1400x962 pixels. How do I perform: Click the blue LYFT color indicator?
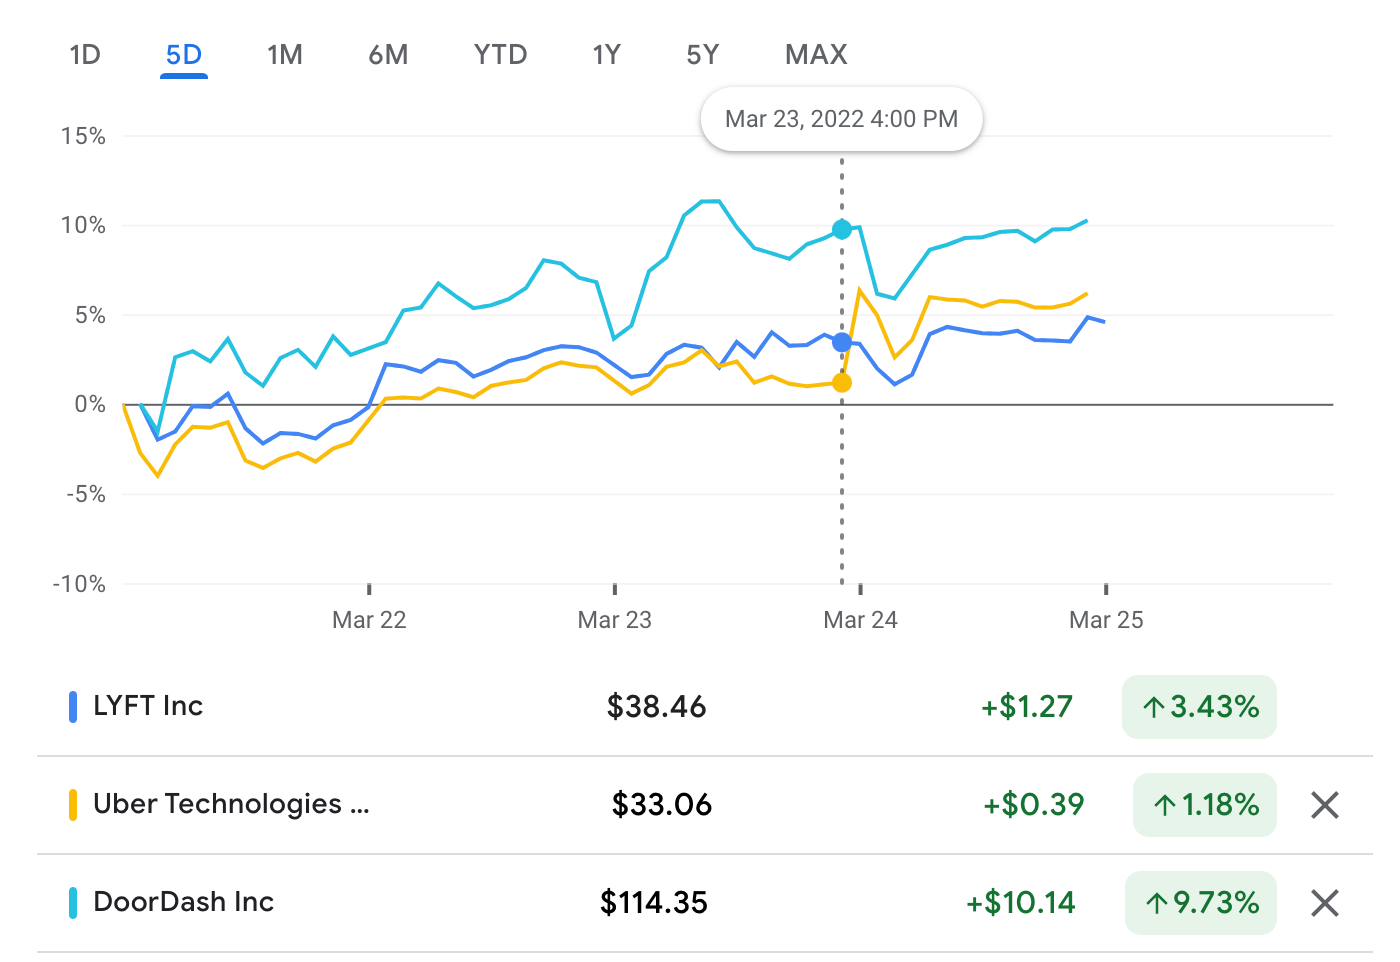73,707
